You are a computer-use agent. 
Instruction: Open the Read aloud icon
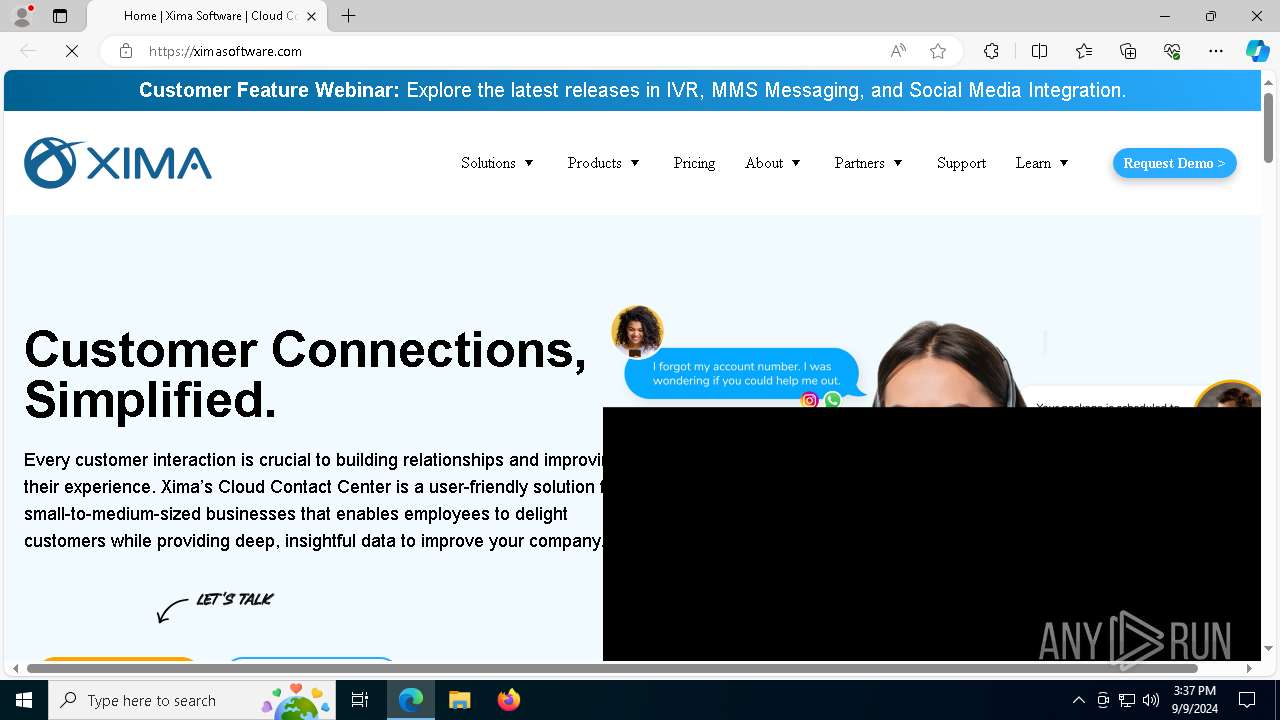coord(898,51)
